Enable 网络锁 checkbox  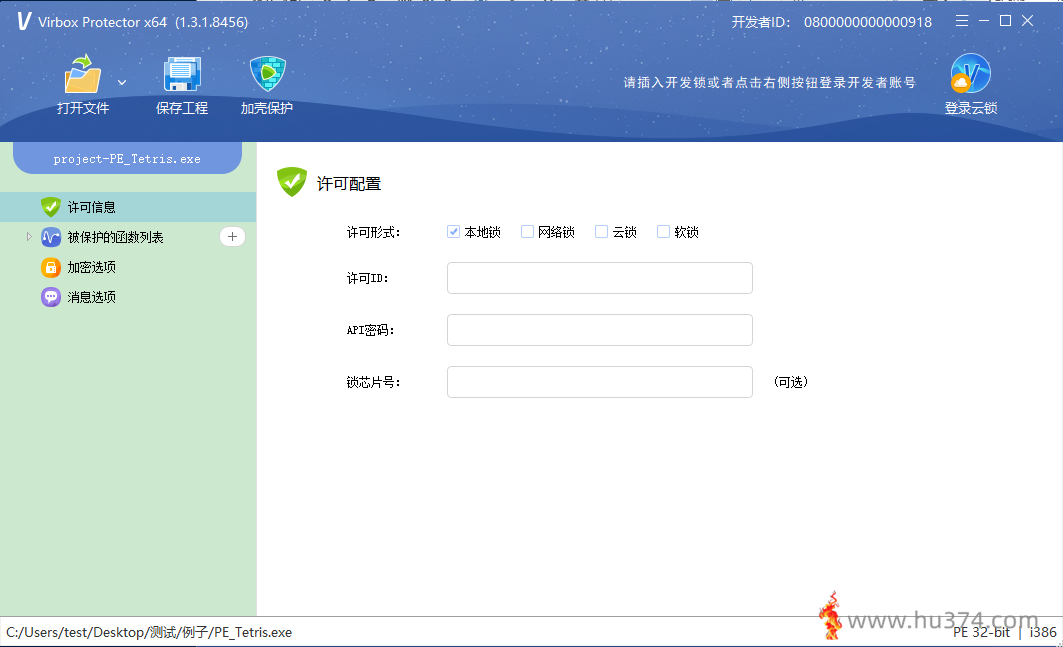click(527, 232)
